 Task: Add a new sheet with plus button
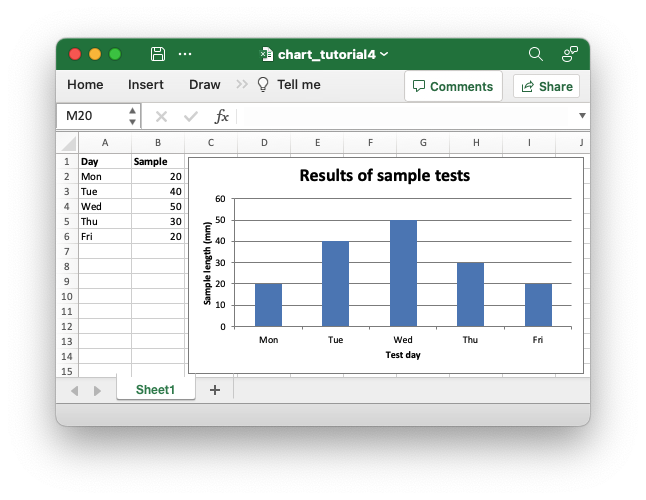(x=214, y=390)
